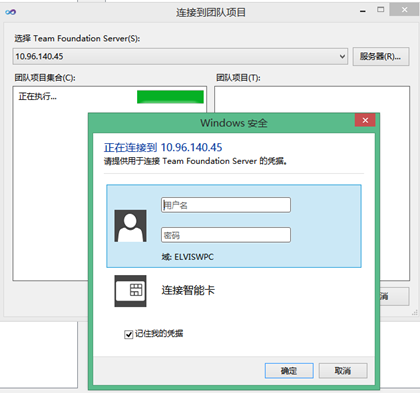This screenshot has width=420, height=393.
Task: Close the 连接到团队项目 window
Action: pyautogui.click(x=404, y=10)
